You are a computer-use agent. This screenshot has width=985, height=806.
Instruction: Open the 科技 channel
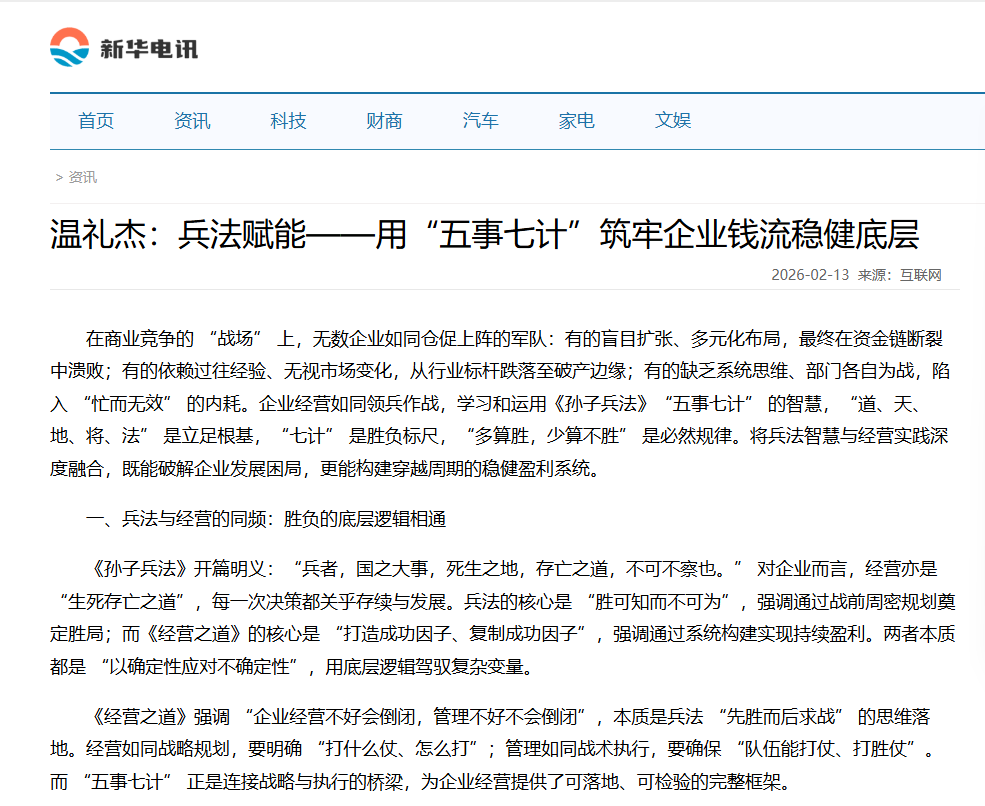(x=288, y=120)
